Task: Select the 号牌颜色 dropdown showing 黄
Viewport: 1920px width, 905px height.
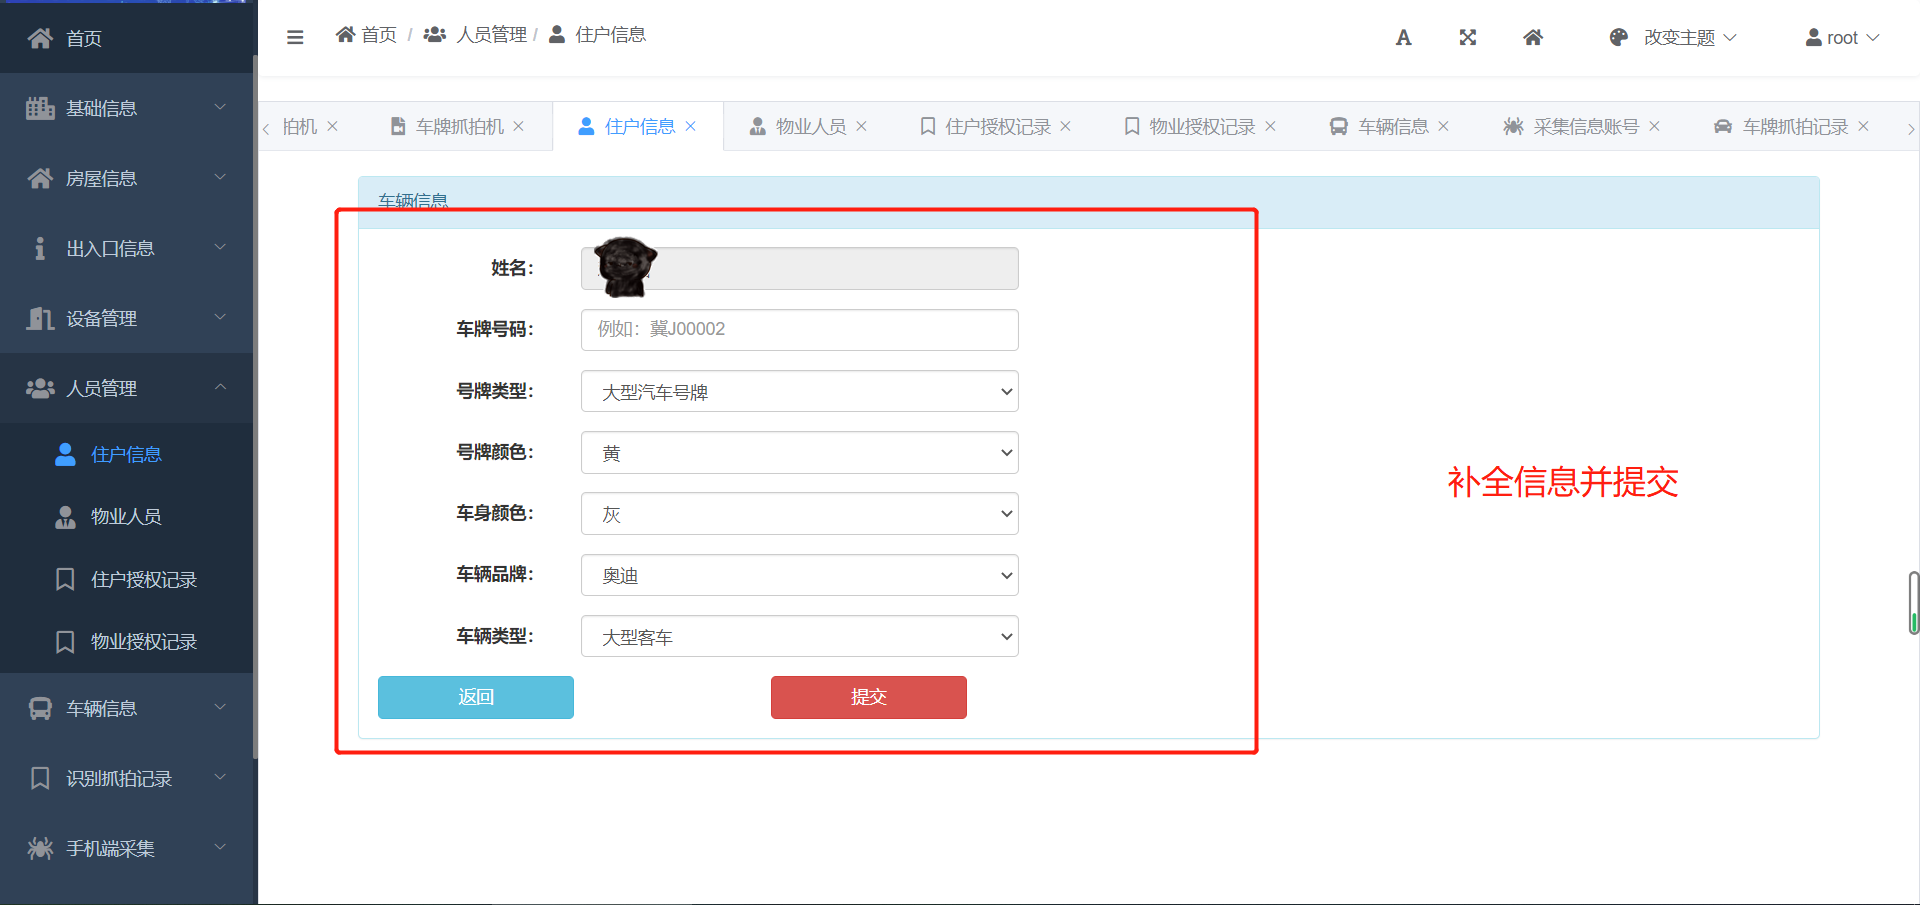Action: pos(799,453)
